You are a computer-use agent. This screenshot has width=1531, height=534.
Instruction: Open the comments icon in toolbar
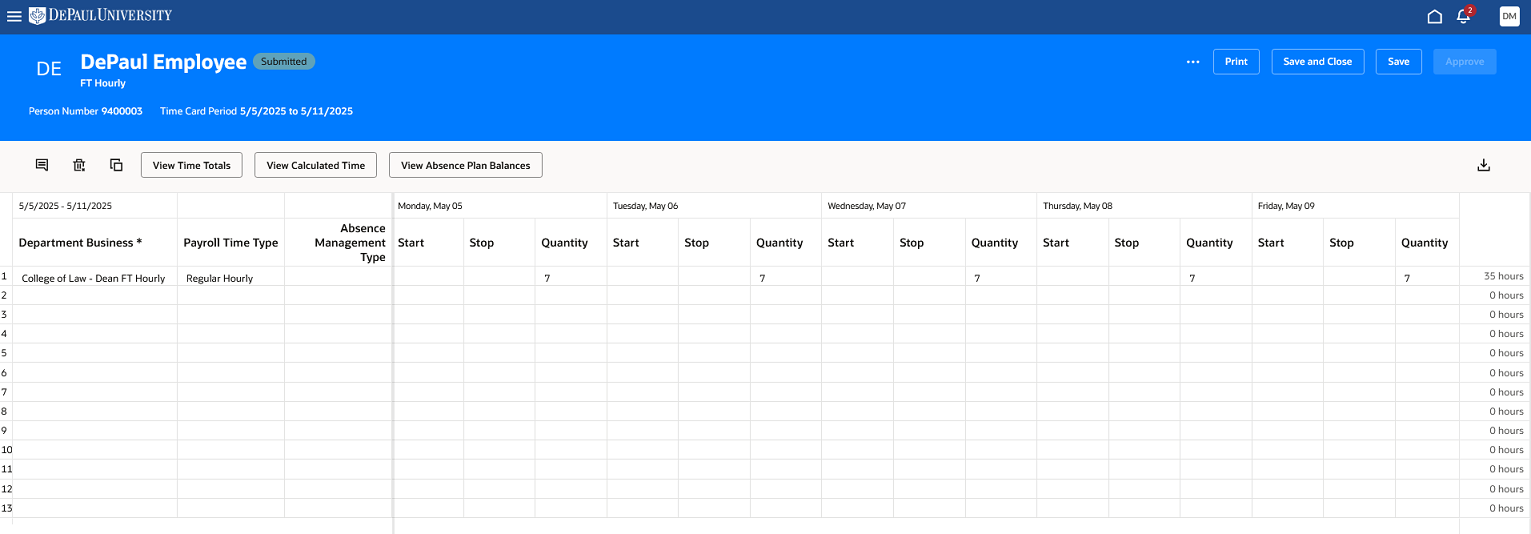click(42, 165)
